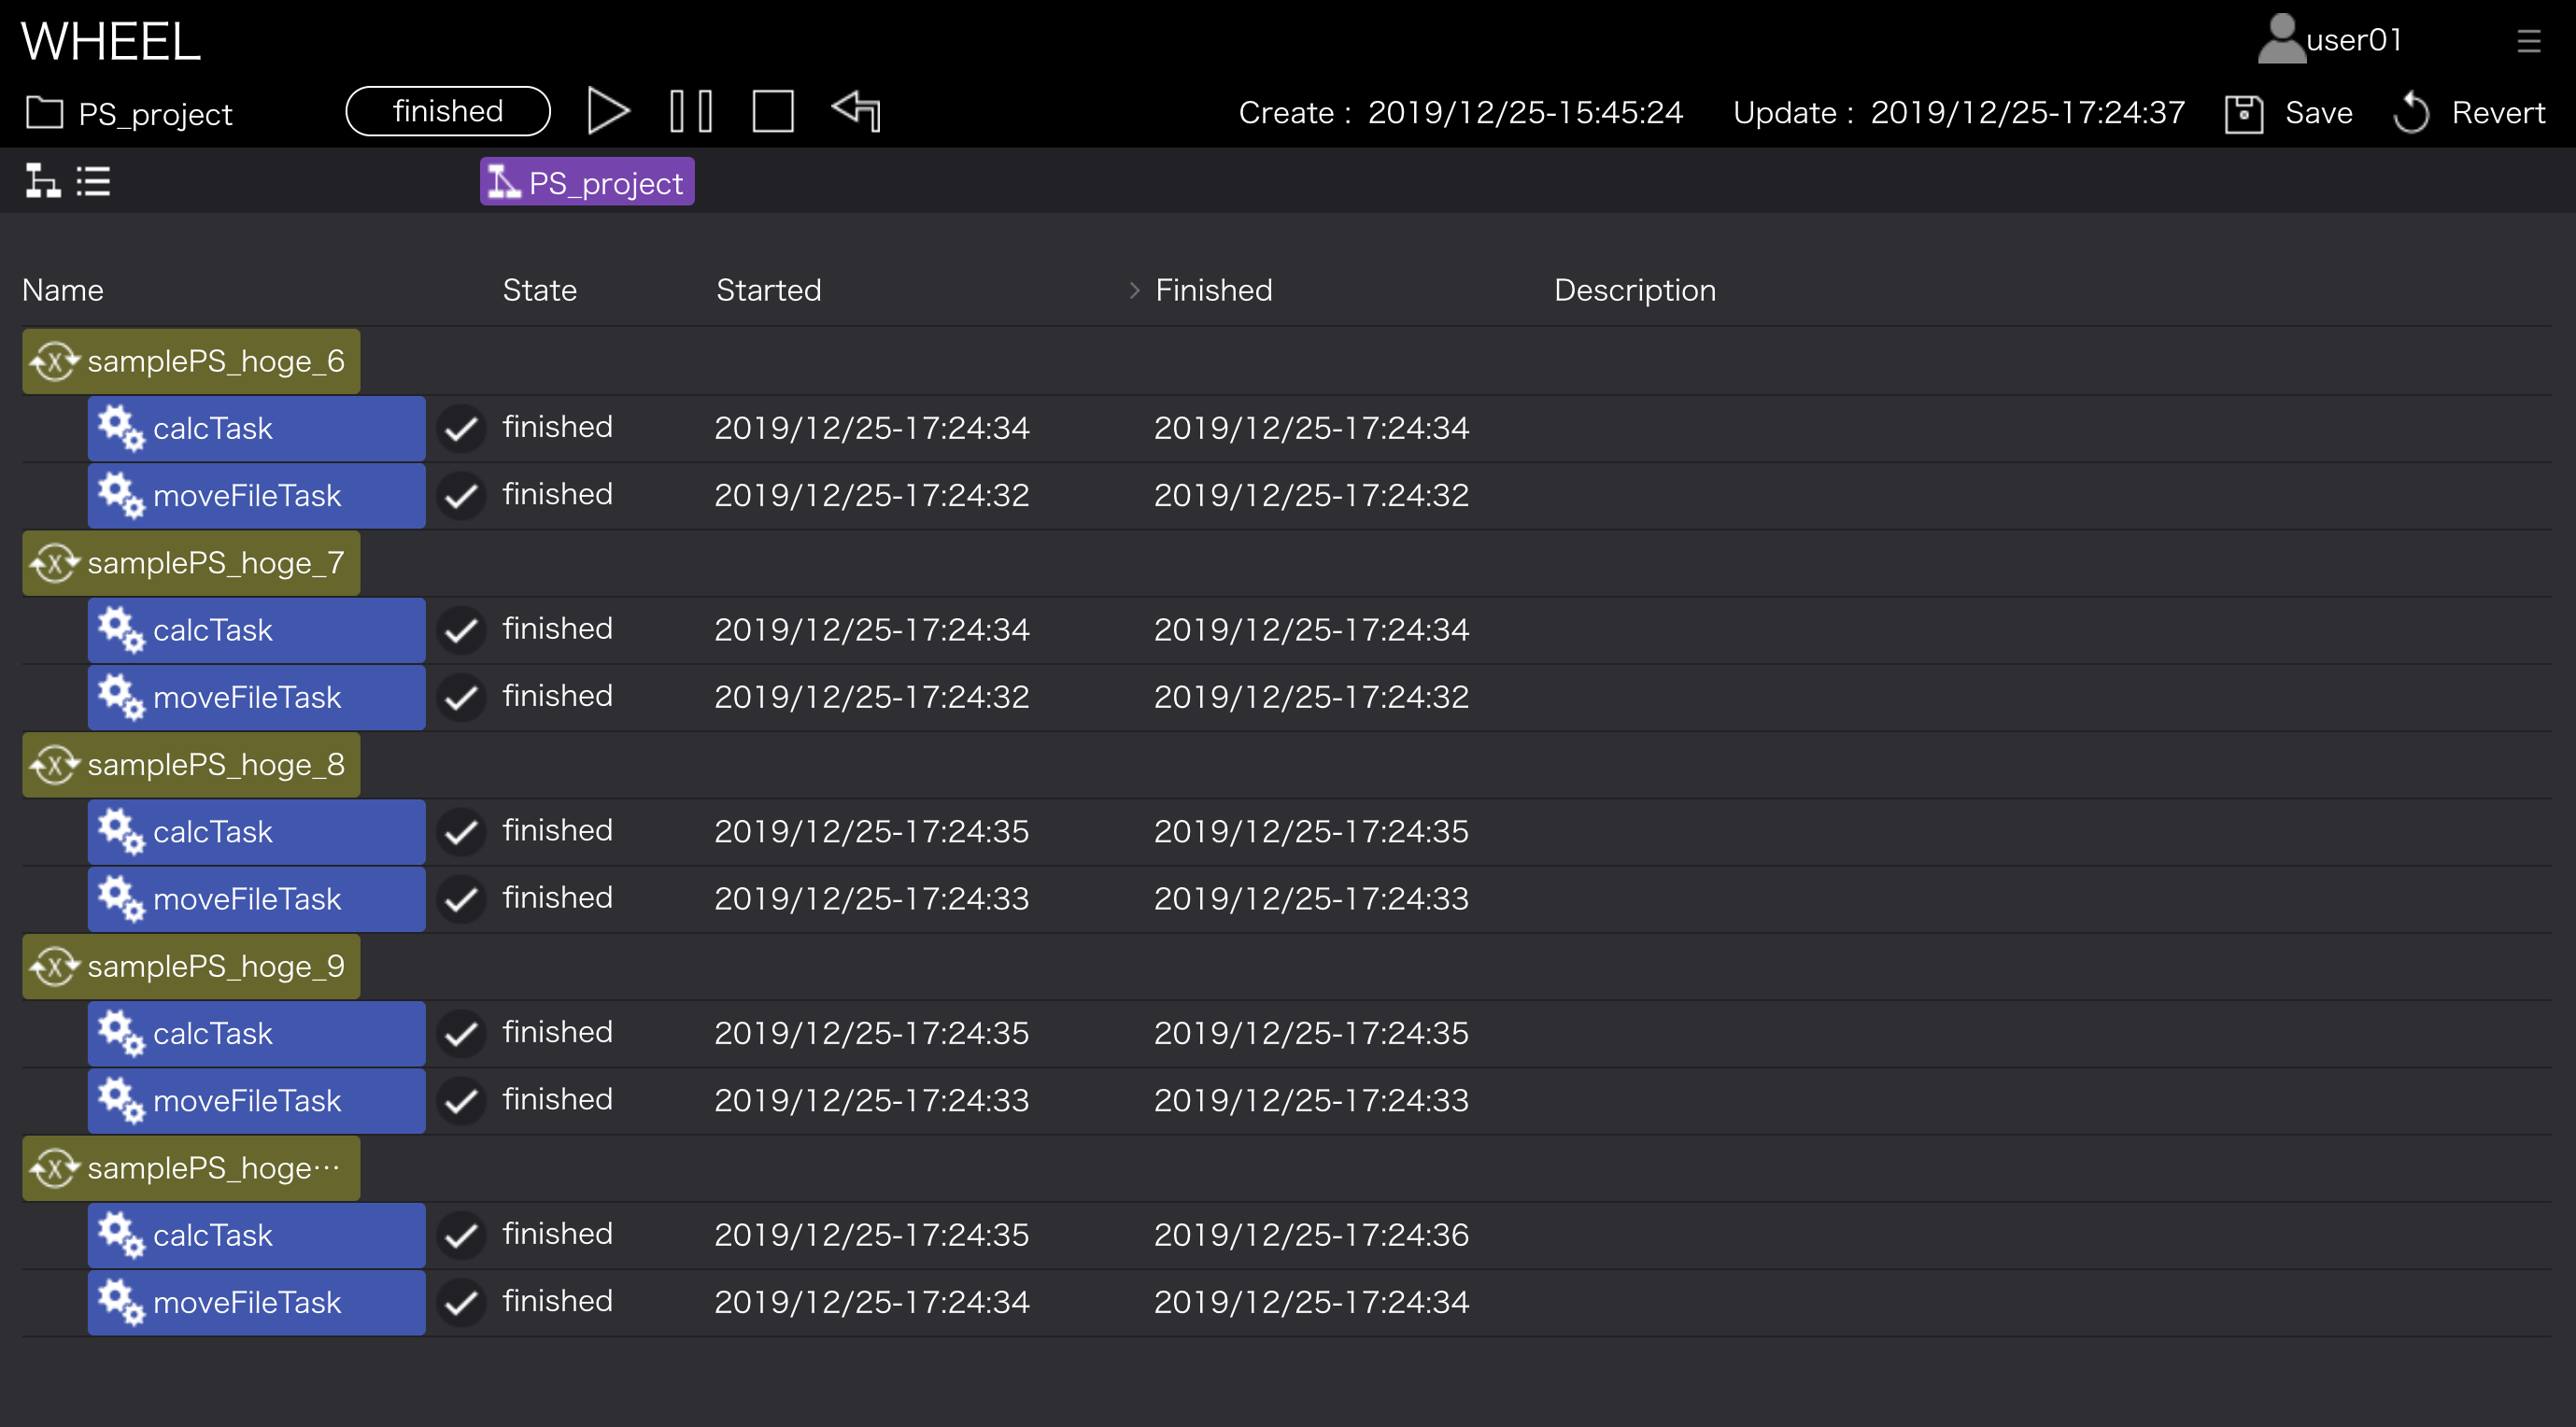Click the stop project square icon
The image size is (2576, 1427).
[772, 111]
